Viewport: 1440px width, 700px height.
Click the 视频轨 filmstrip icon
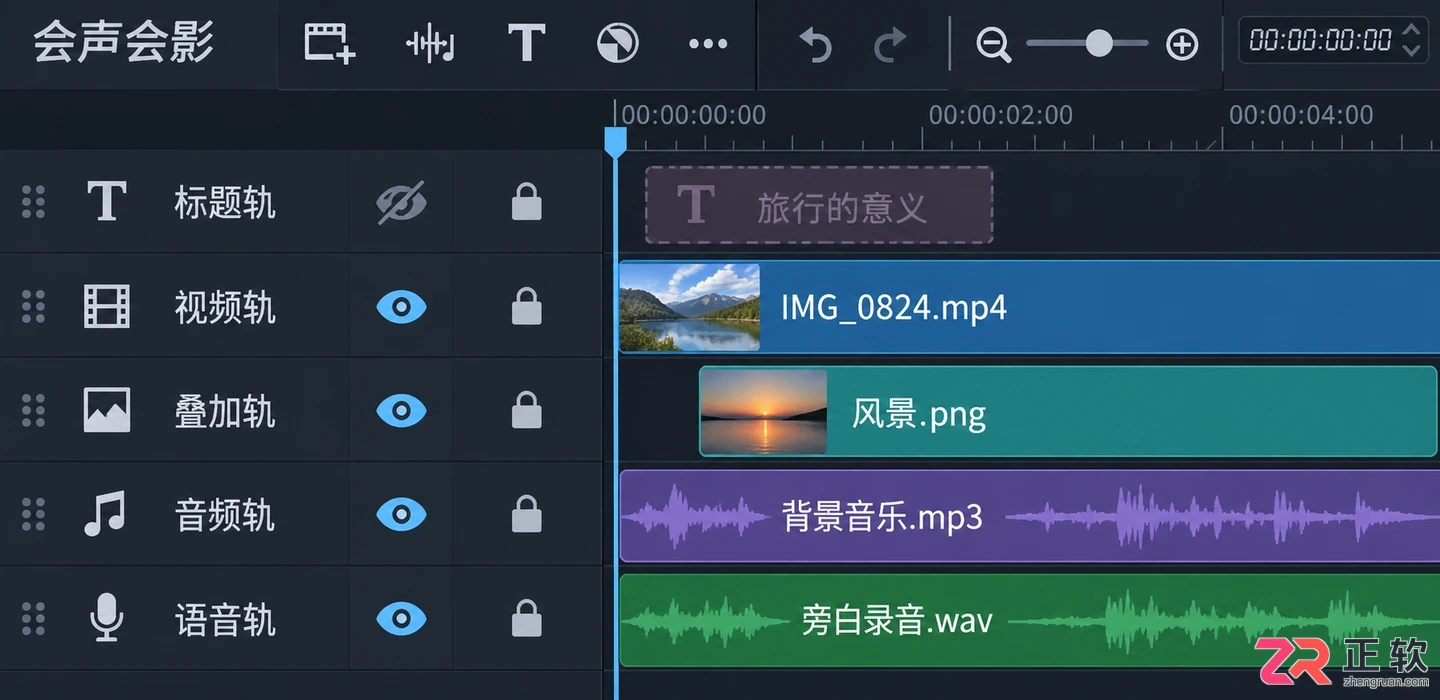pos(106,306)
